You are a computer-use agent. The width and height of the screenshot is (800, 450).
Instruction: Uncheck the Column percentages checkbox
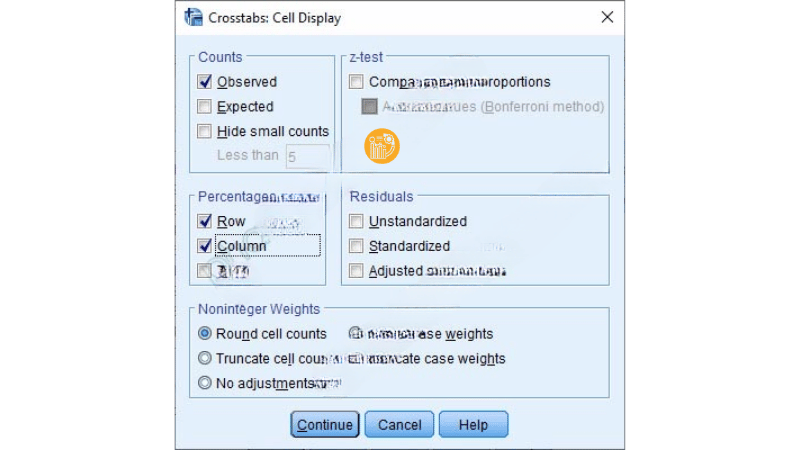tap(205, 246)
